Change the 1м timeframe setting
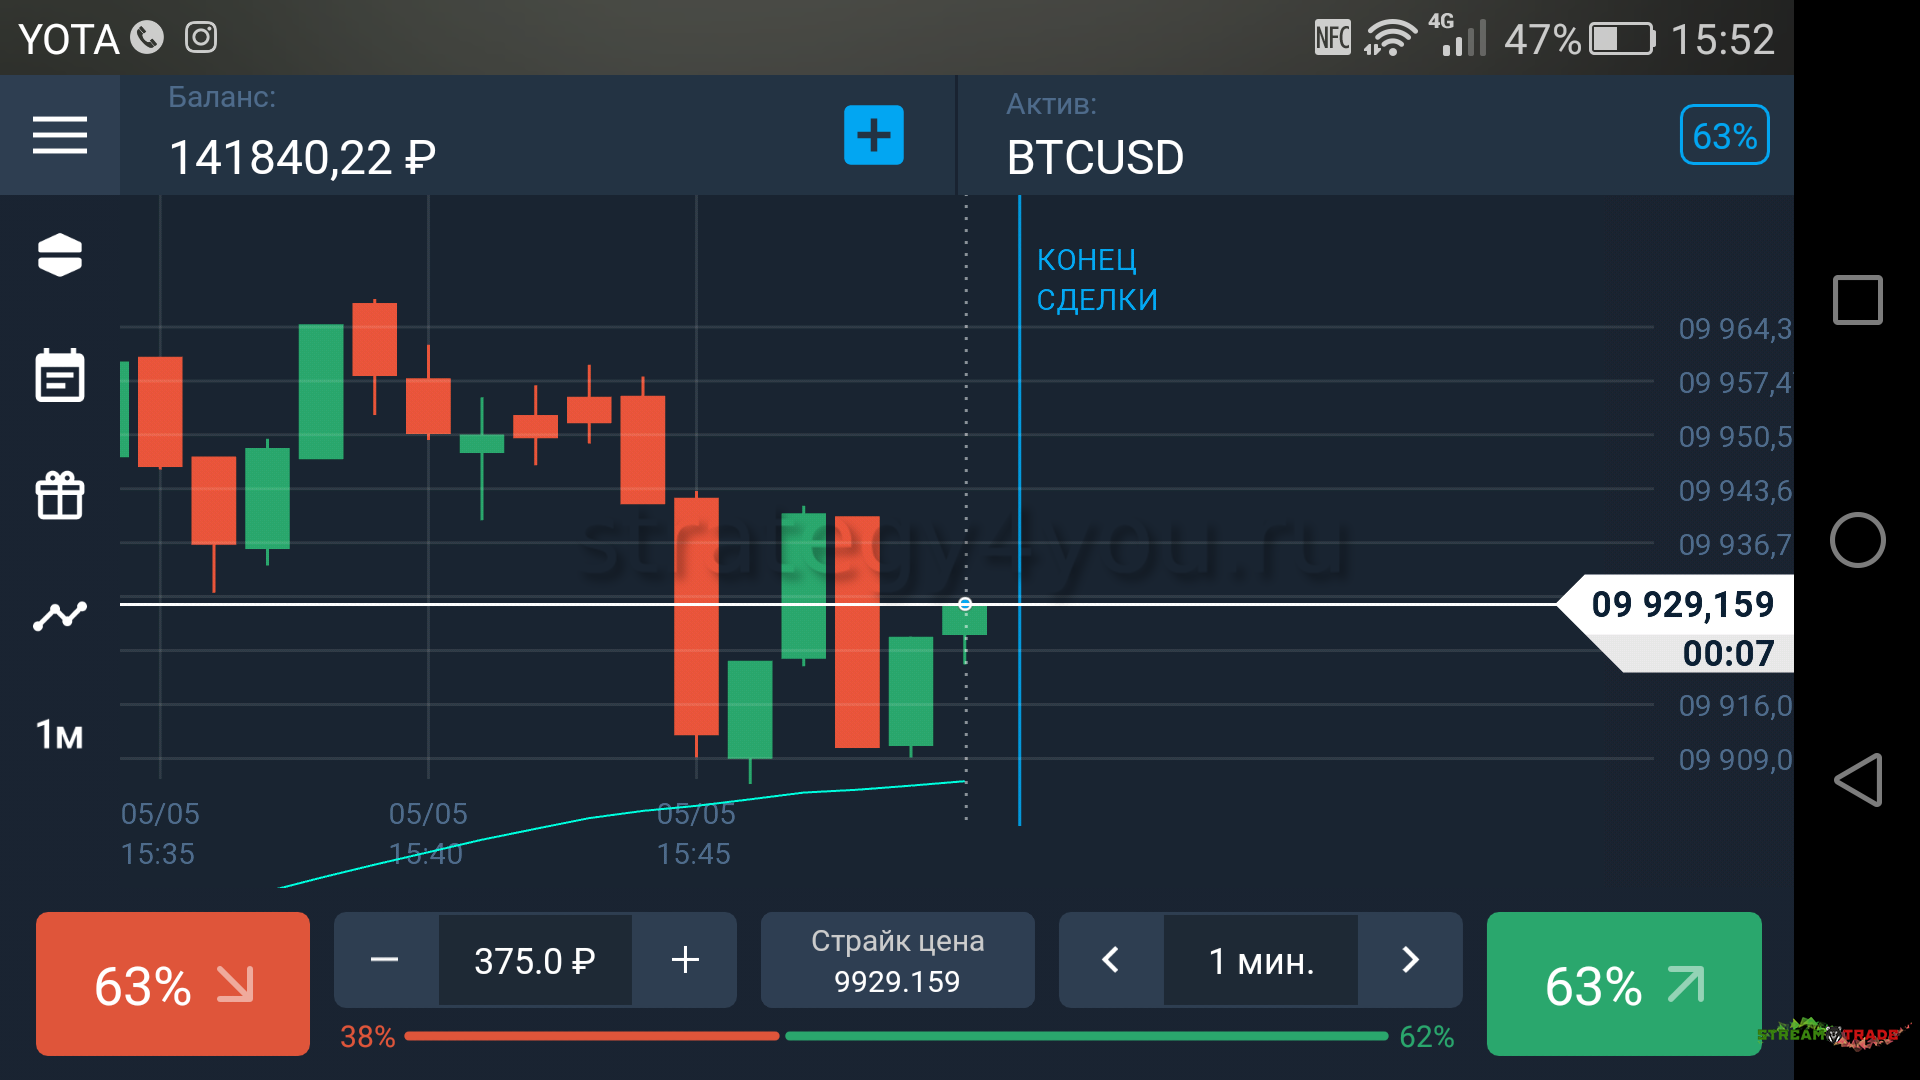Screen dimensions: 1920x1080 click(60, 735)
